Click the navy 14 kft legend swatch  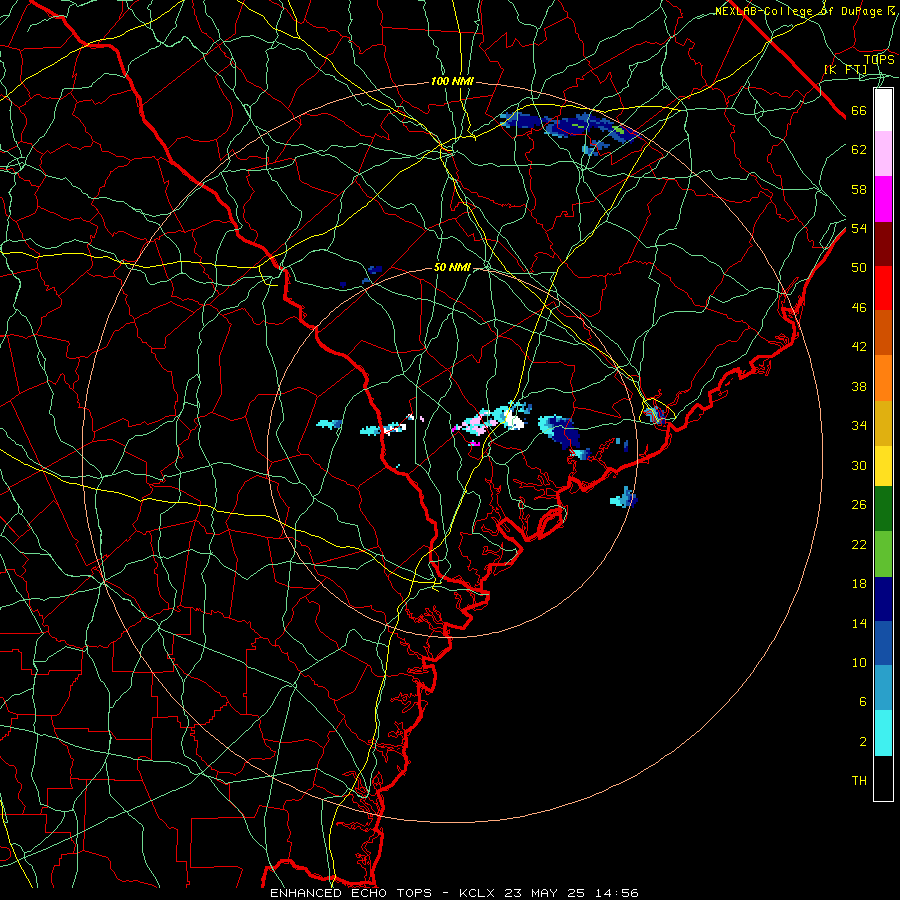(883, 599)
